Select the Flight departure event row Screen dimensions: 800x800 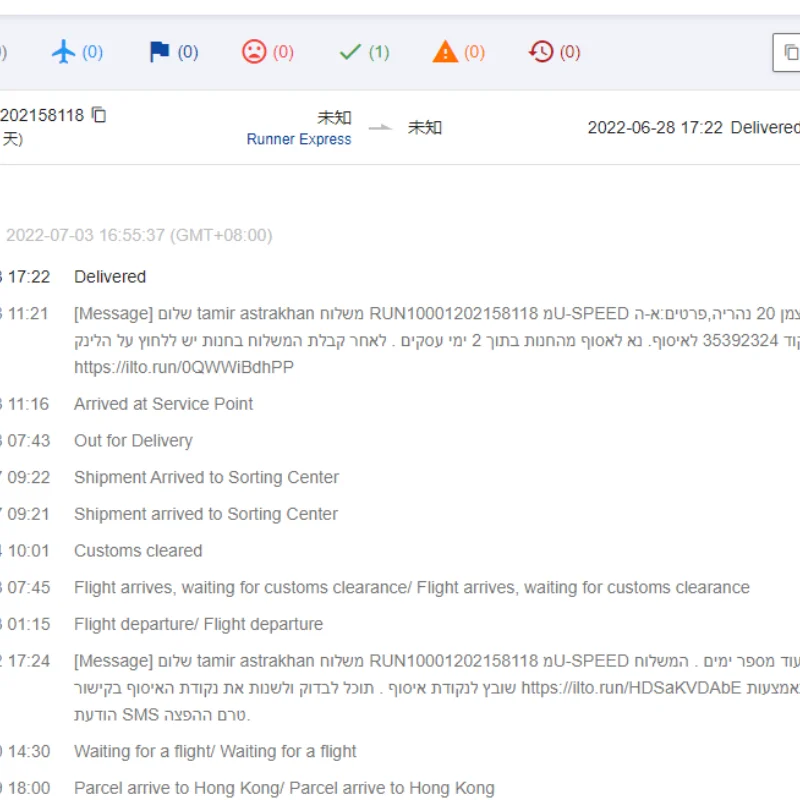pos(161,624)
